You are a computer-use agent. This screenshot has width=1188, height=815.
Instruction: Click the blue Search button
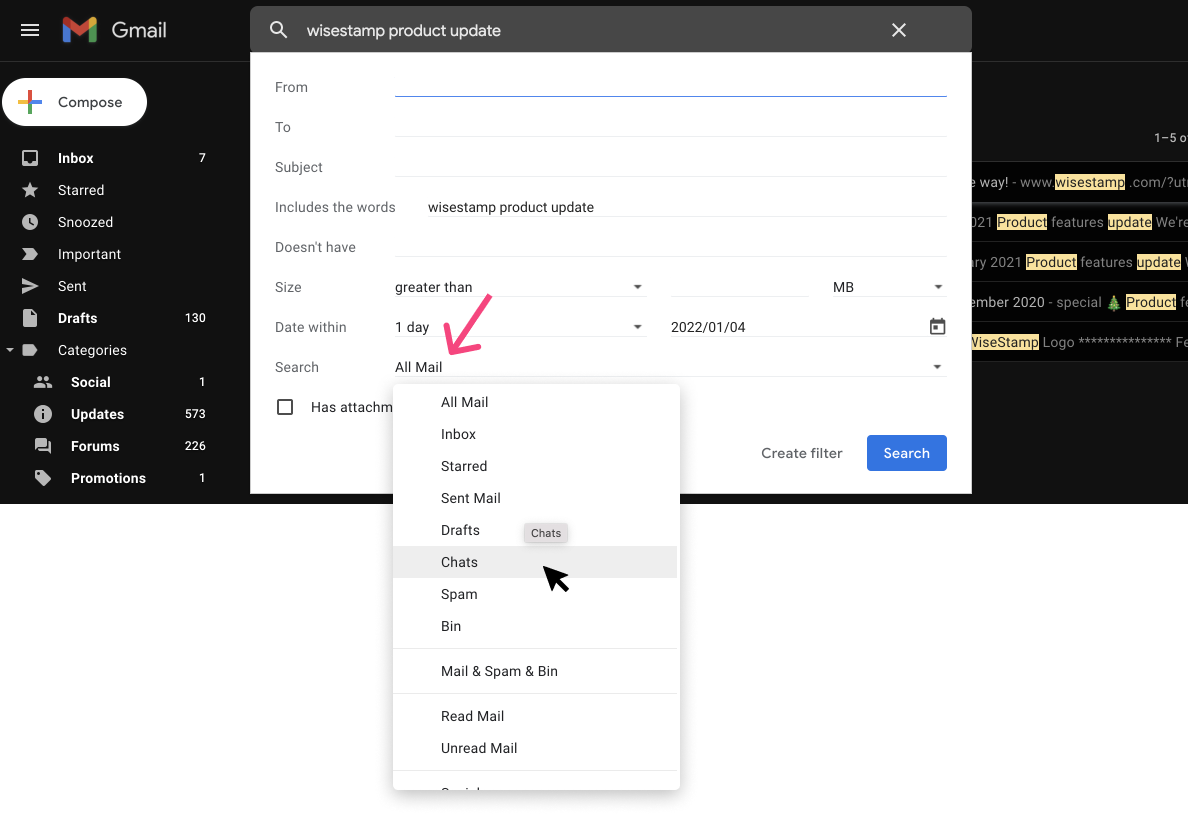click(x=906, y=452)
